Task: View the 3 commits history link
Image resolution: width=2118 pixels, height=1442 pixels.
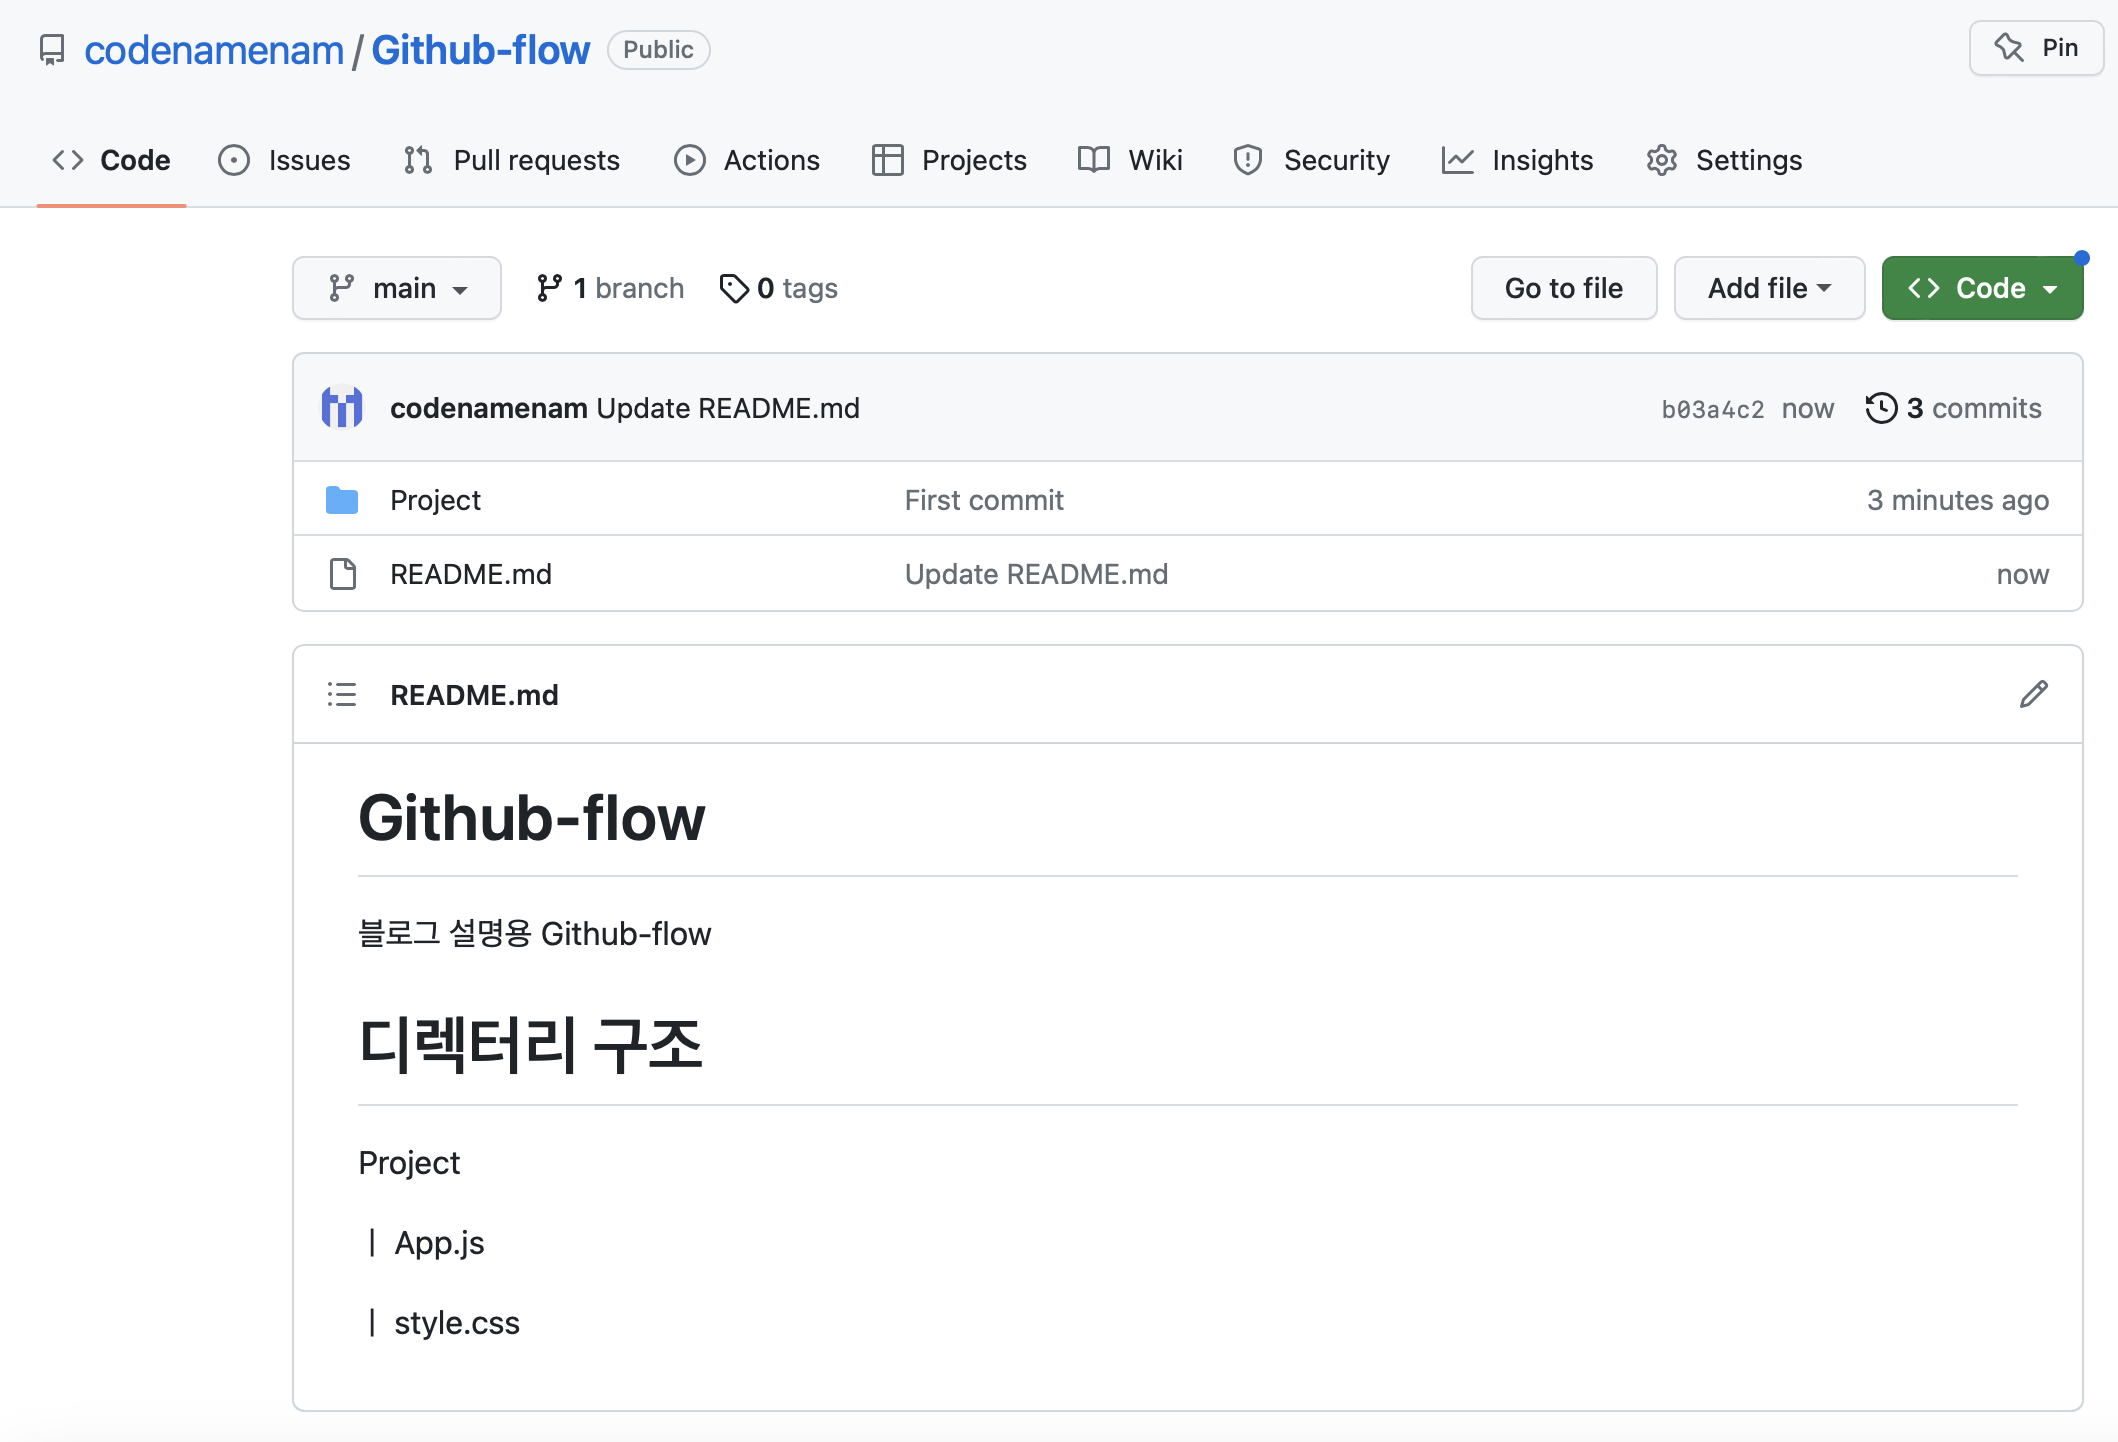Action: (x=1954, y=408)
